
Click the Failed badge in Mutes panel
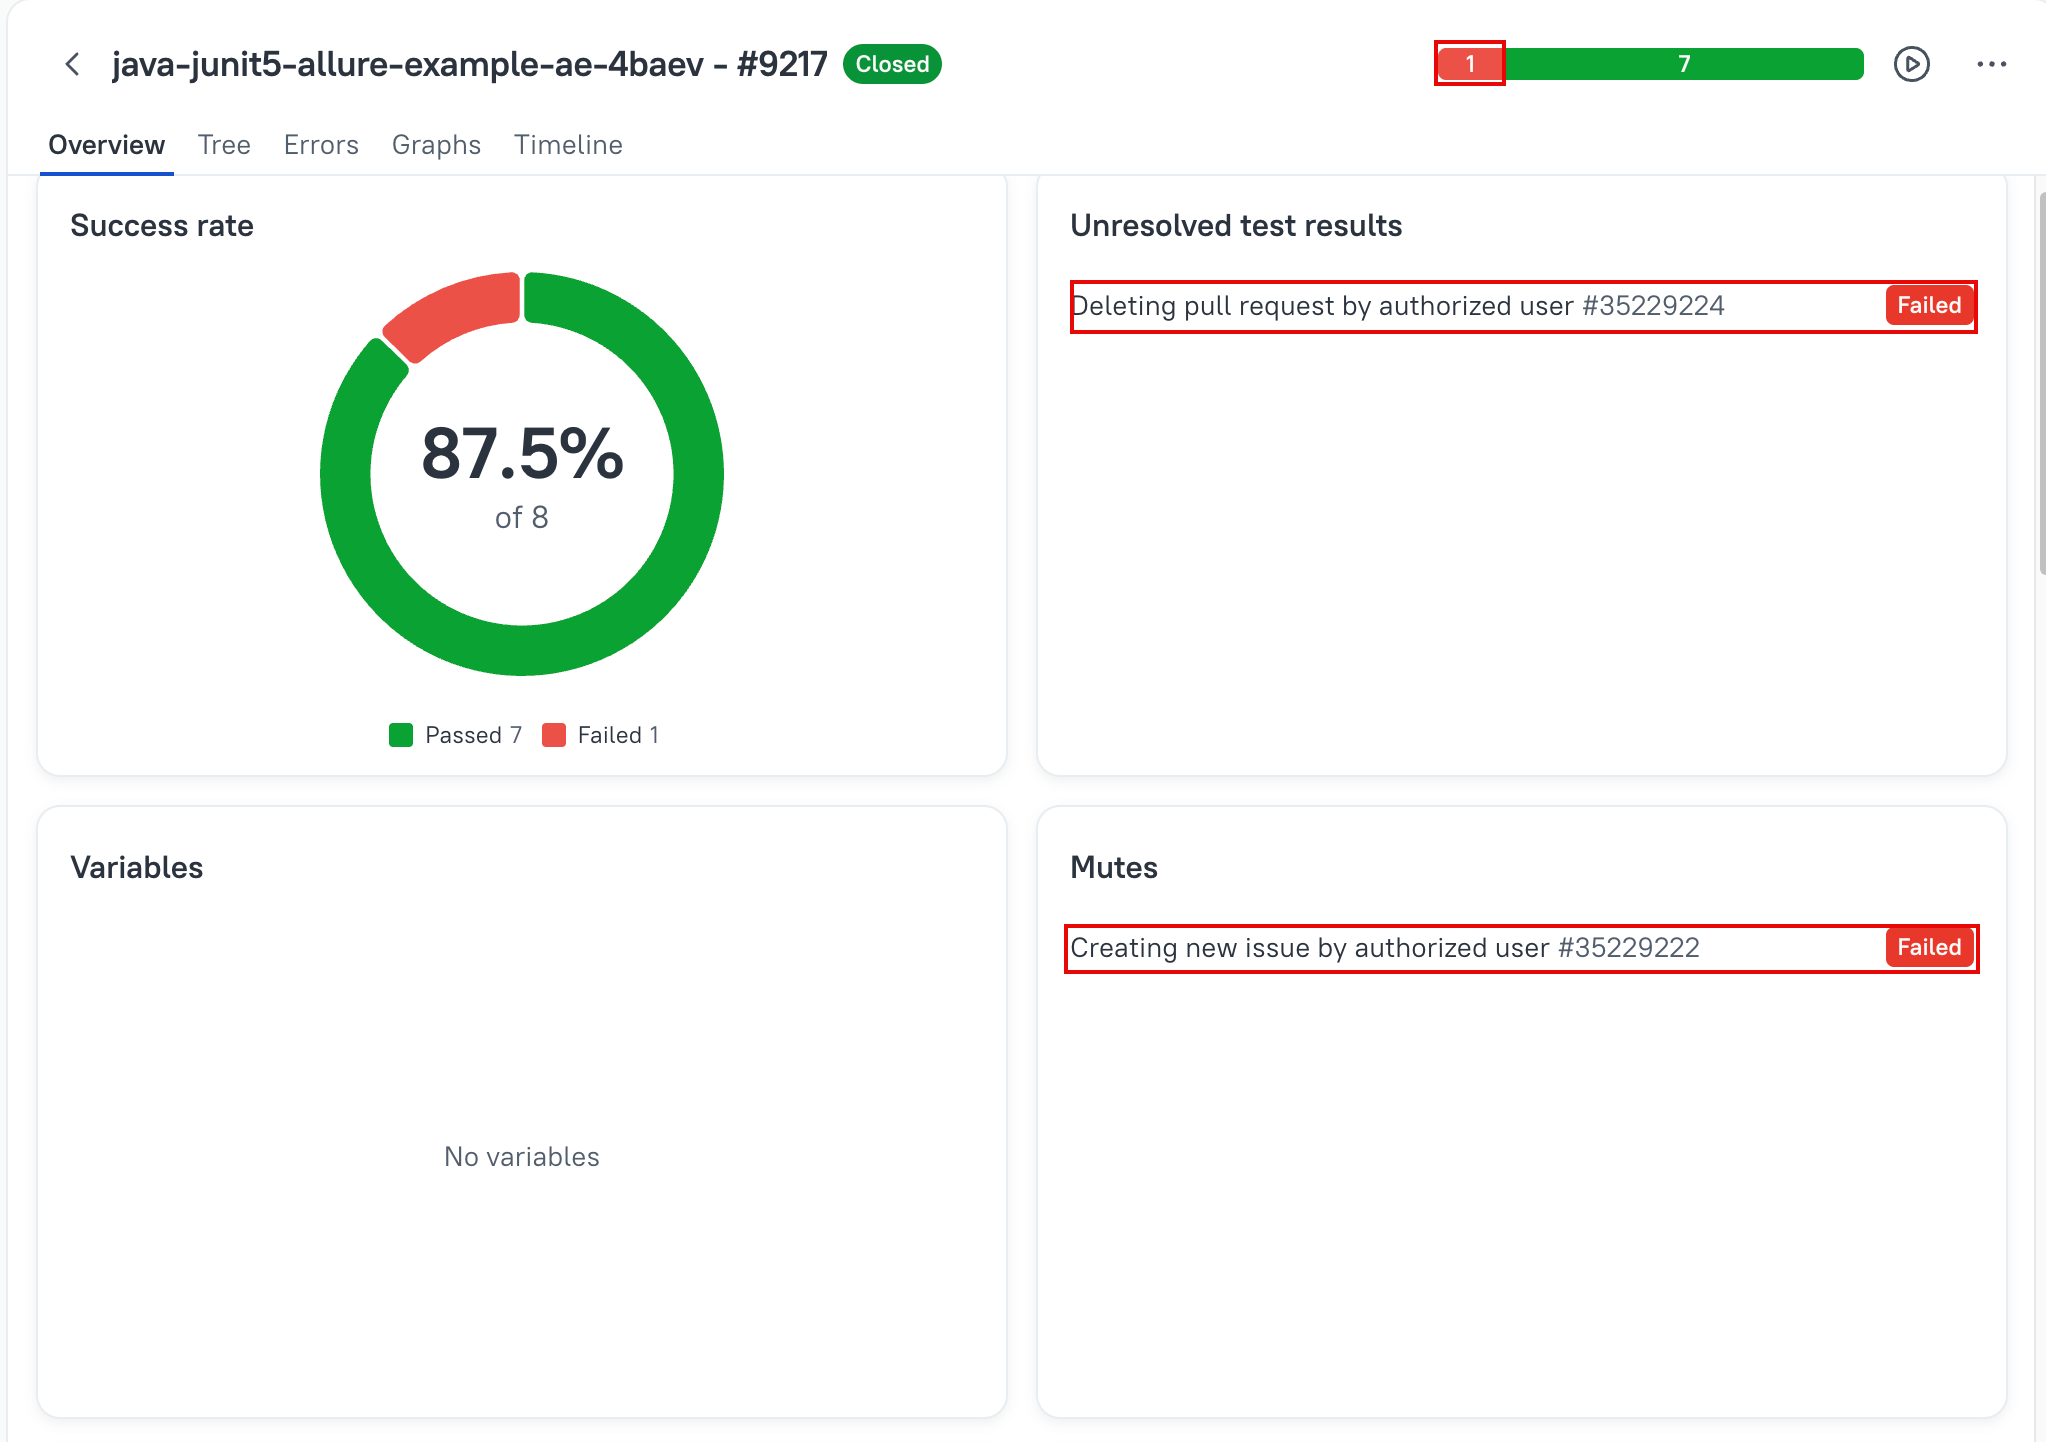coord(1929,948)
